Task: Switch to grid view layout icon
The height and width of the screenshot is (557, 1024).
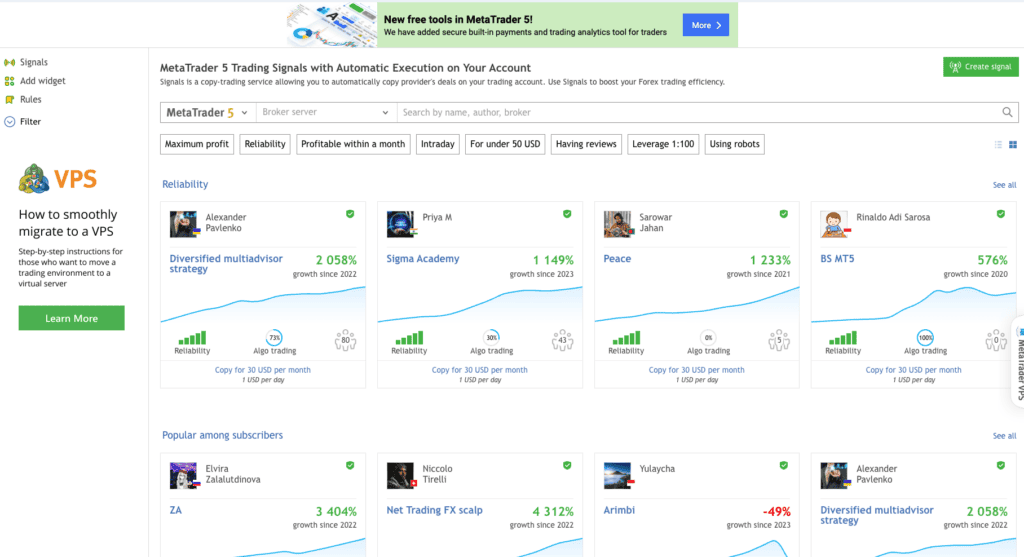Action: tap(1013, 144)
